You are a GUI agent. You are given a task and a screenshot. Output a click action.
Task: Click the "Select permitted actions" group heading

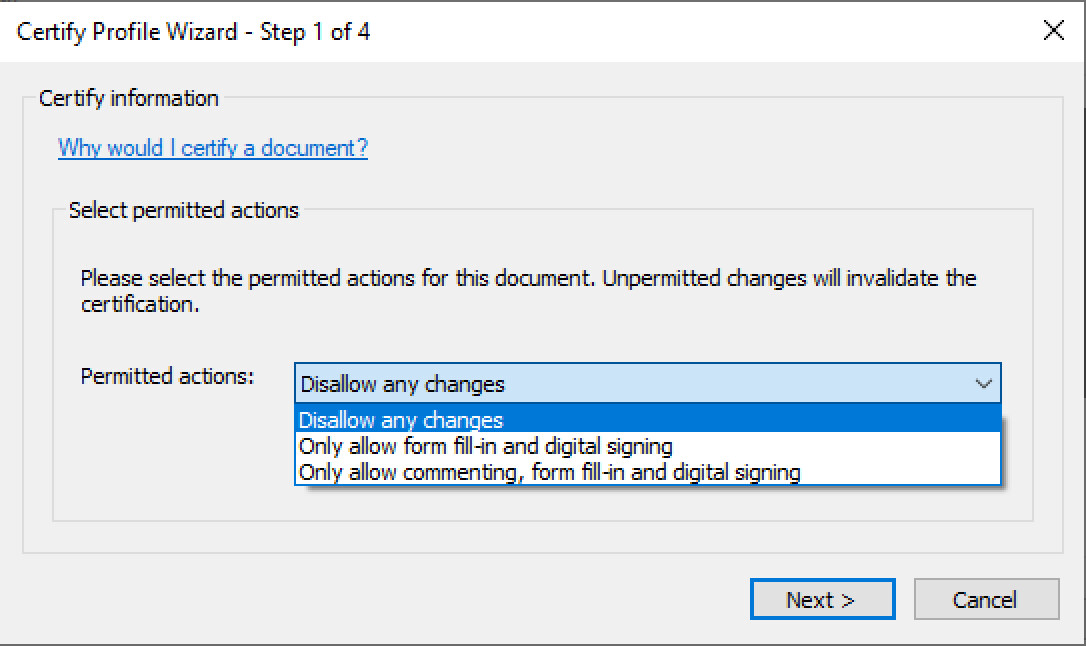tap(181, 210)
